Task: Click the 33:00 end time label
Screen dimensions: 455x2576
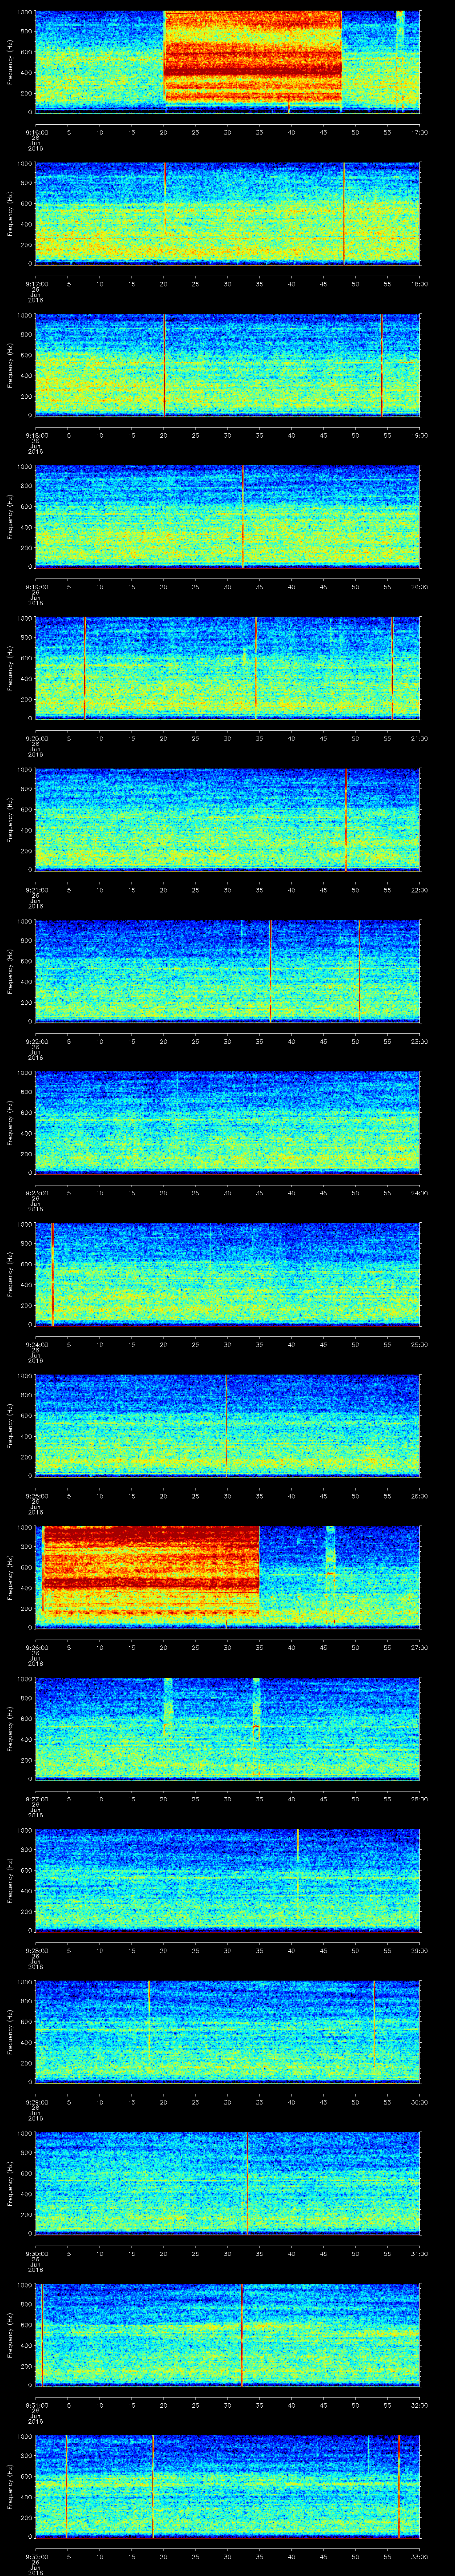Action: coord(419,2556)
